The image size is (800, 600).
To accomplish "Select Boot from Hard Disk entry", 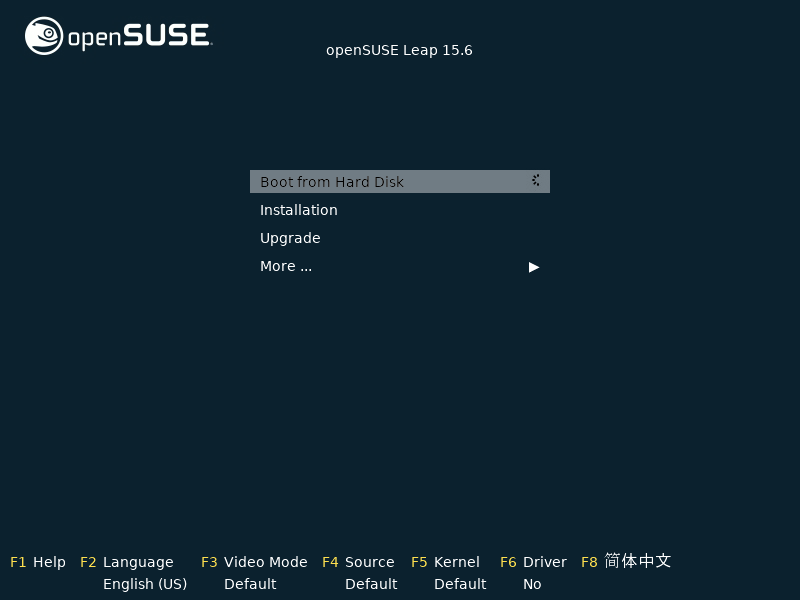I will click(399, 182).
